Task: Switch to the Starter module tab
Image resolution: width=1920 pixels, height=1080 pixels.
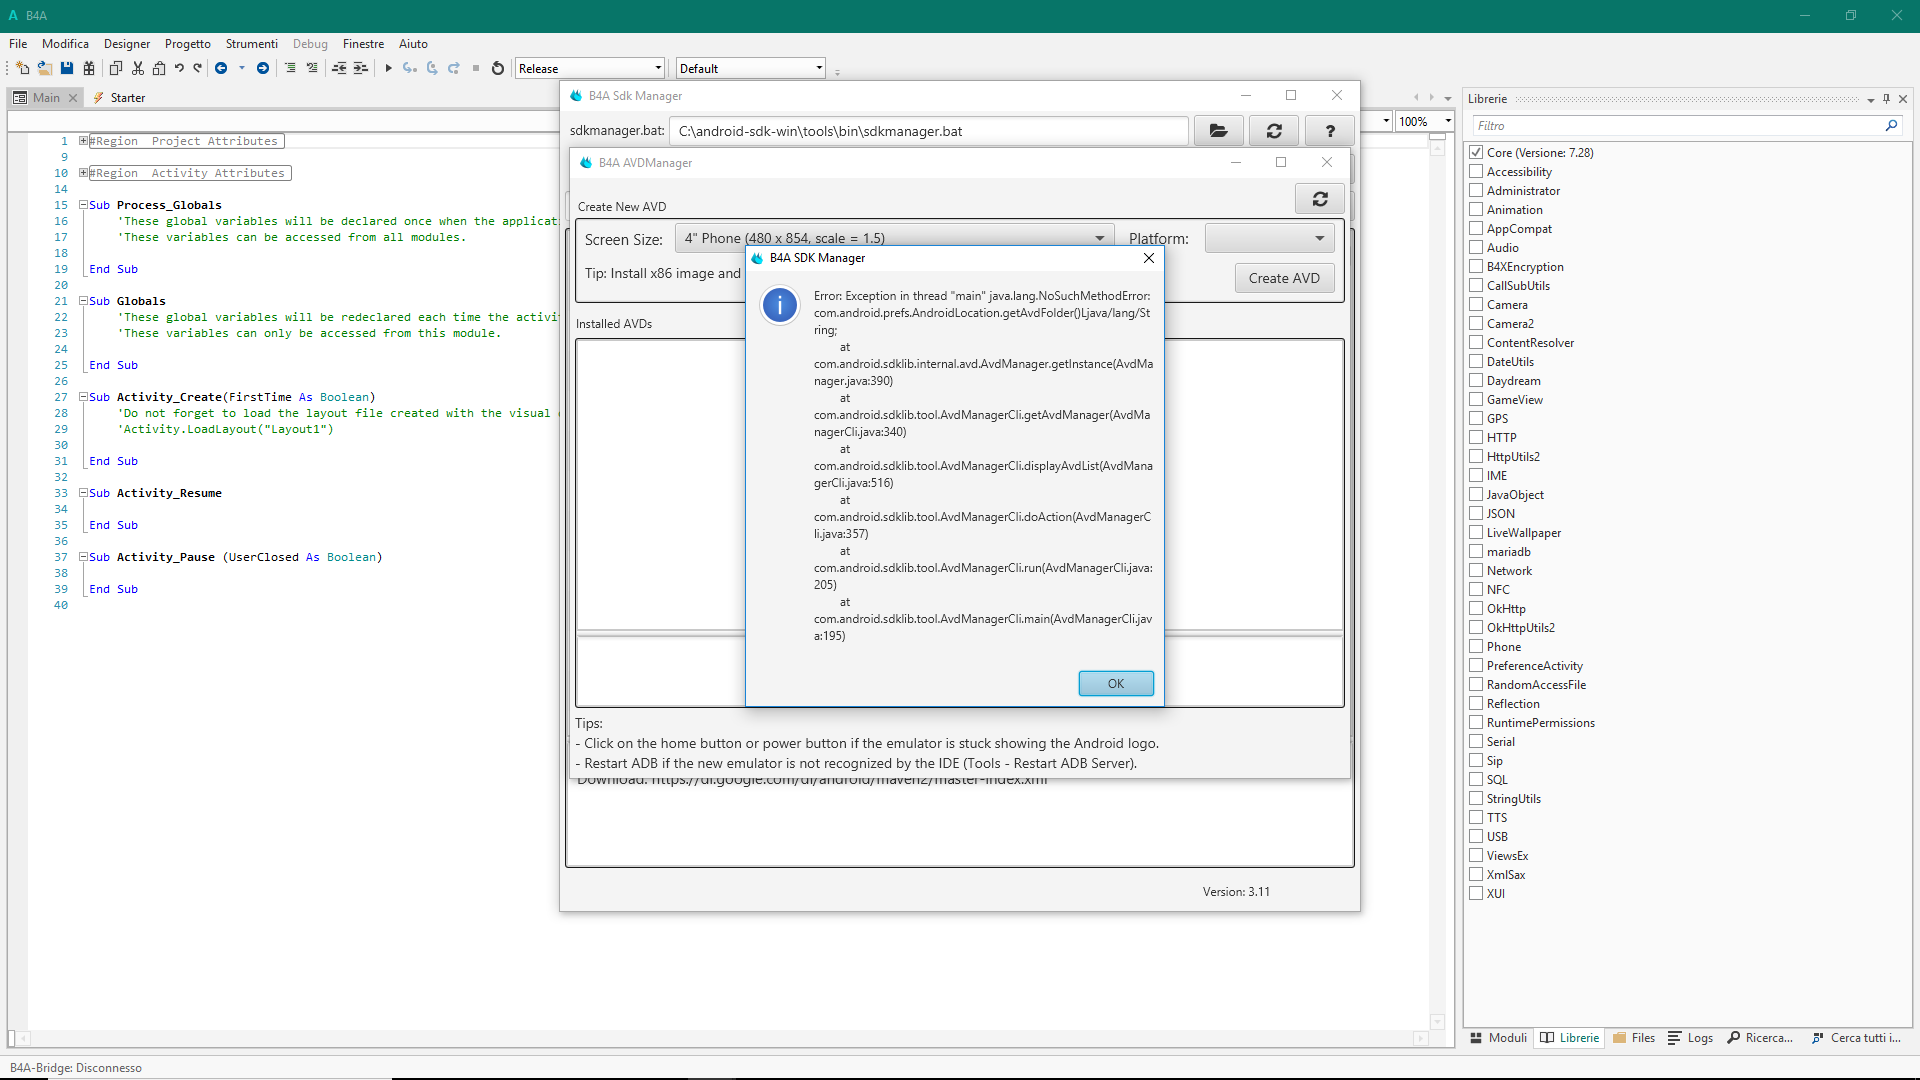Action: click(x=119, y=98)
